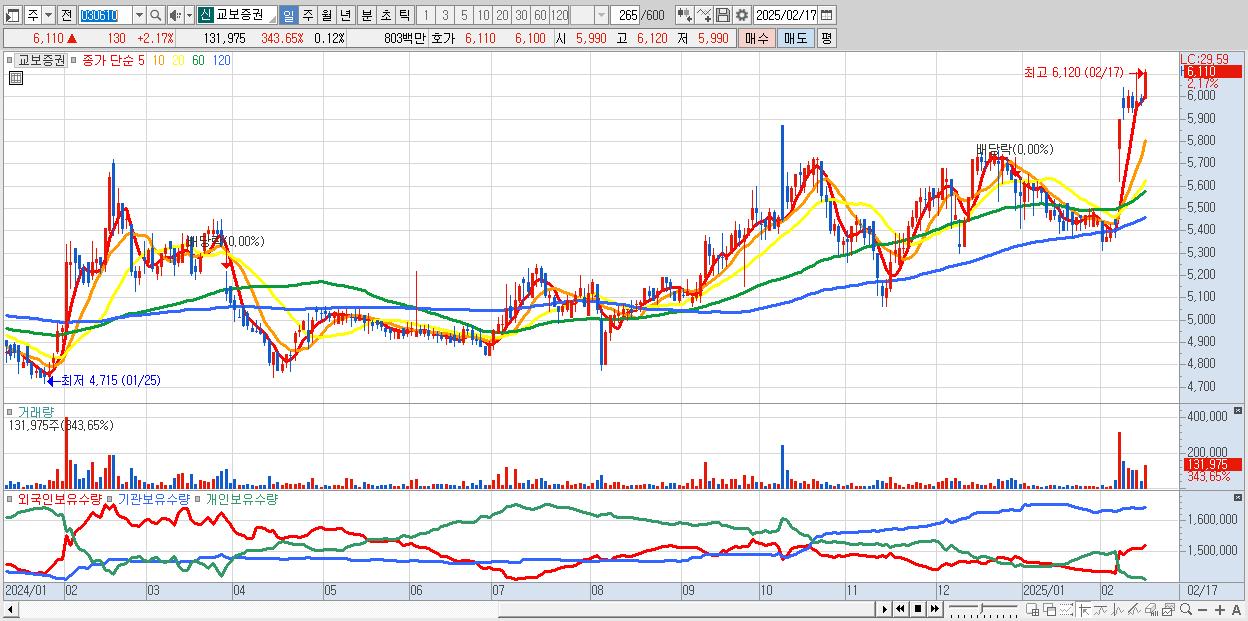The image size is (1248, 621).
Task: Click the green 60 moving average label
Action: [198, 60]
